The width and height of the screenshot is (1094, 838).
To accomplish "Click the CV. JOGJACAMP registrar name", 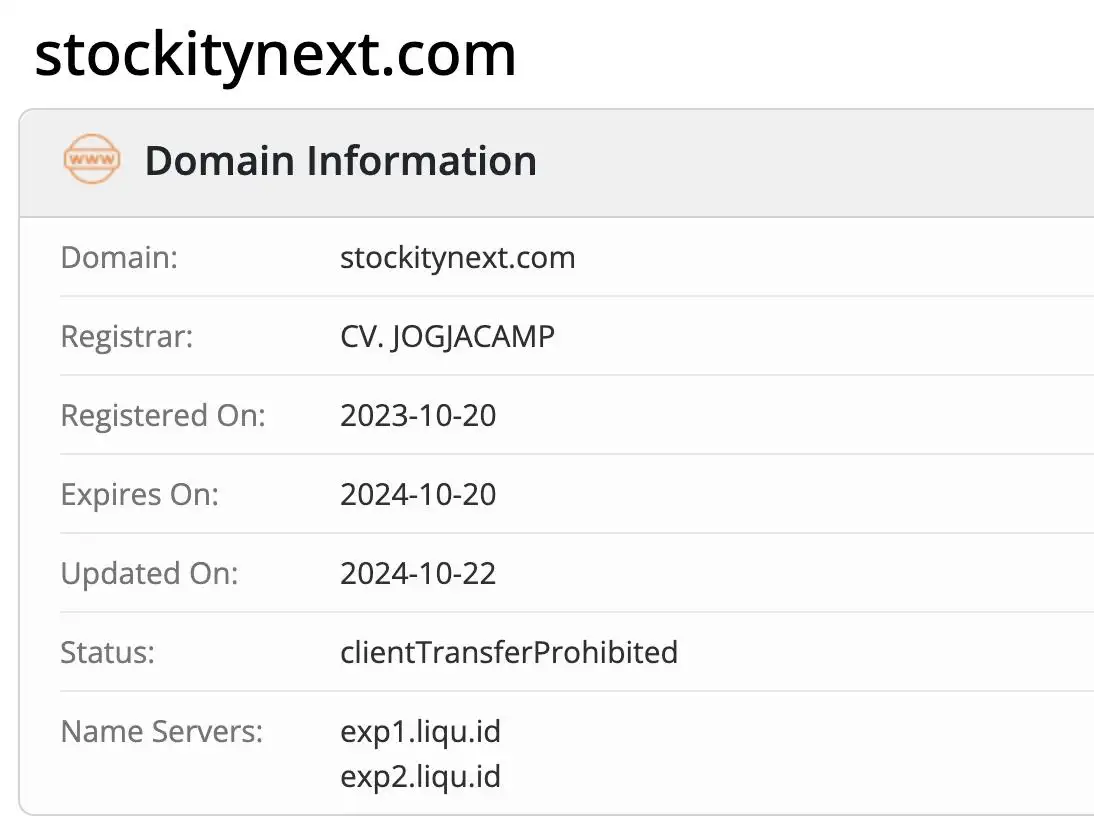I will (x=447, y=336).
